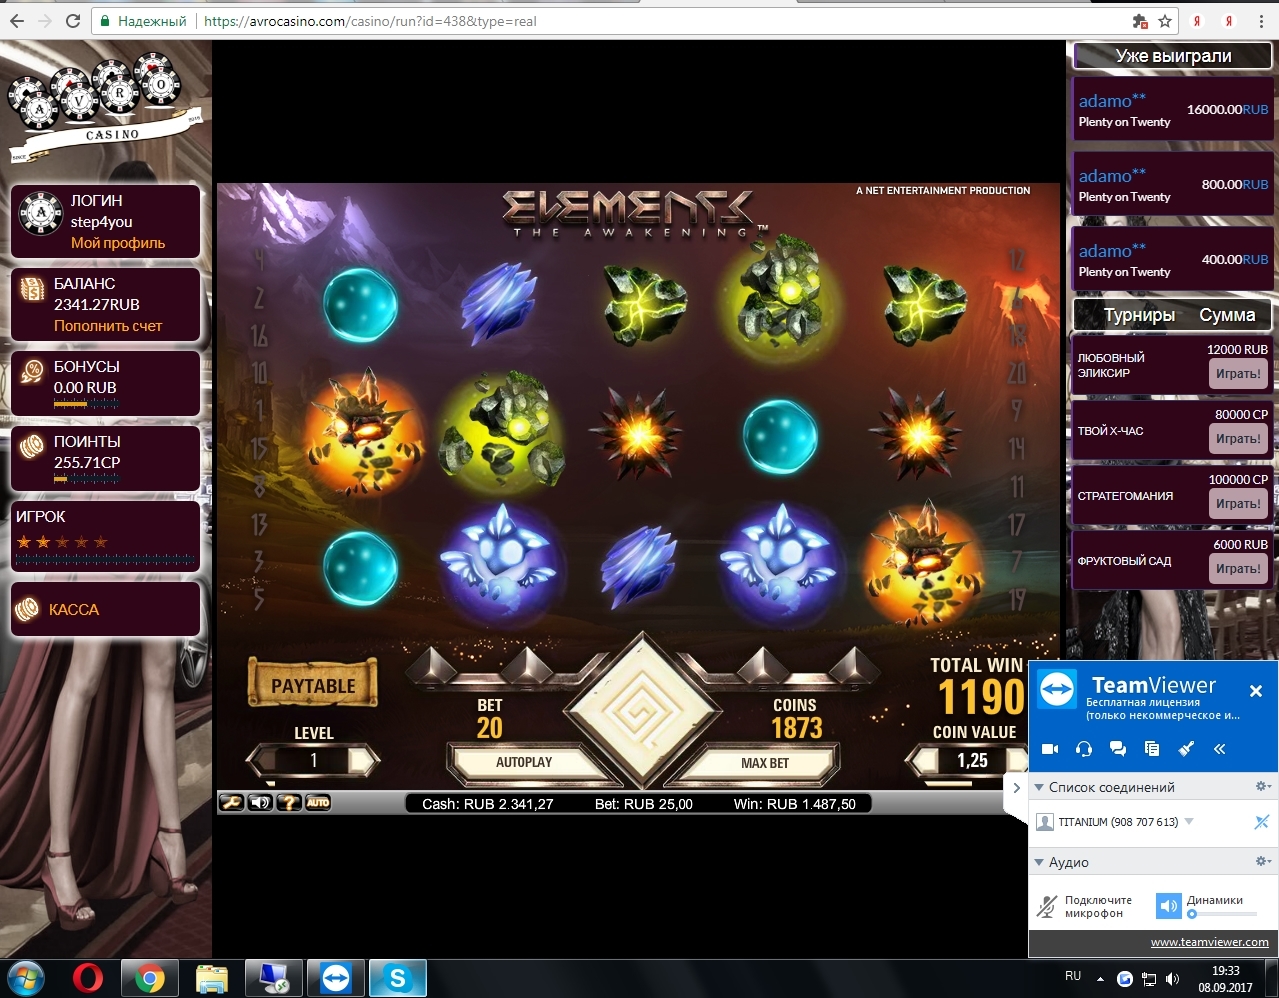This screenshot has height=998, width=1279.
Task: Decrease bet LEVEL with left arrow
Action: (263, 761)
